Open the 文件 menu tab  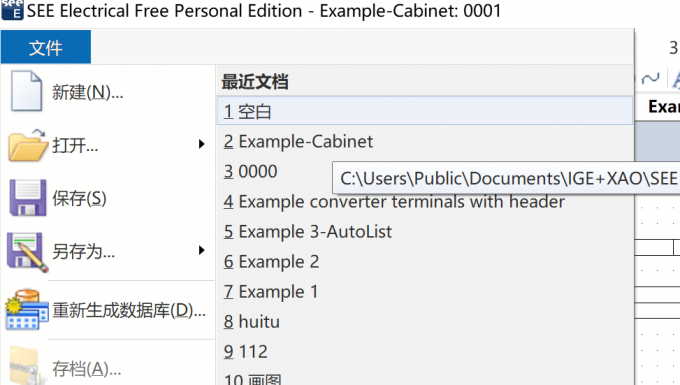[x=46, y=47]
